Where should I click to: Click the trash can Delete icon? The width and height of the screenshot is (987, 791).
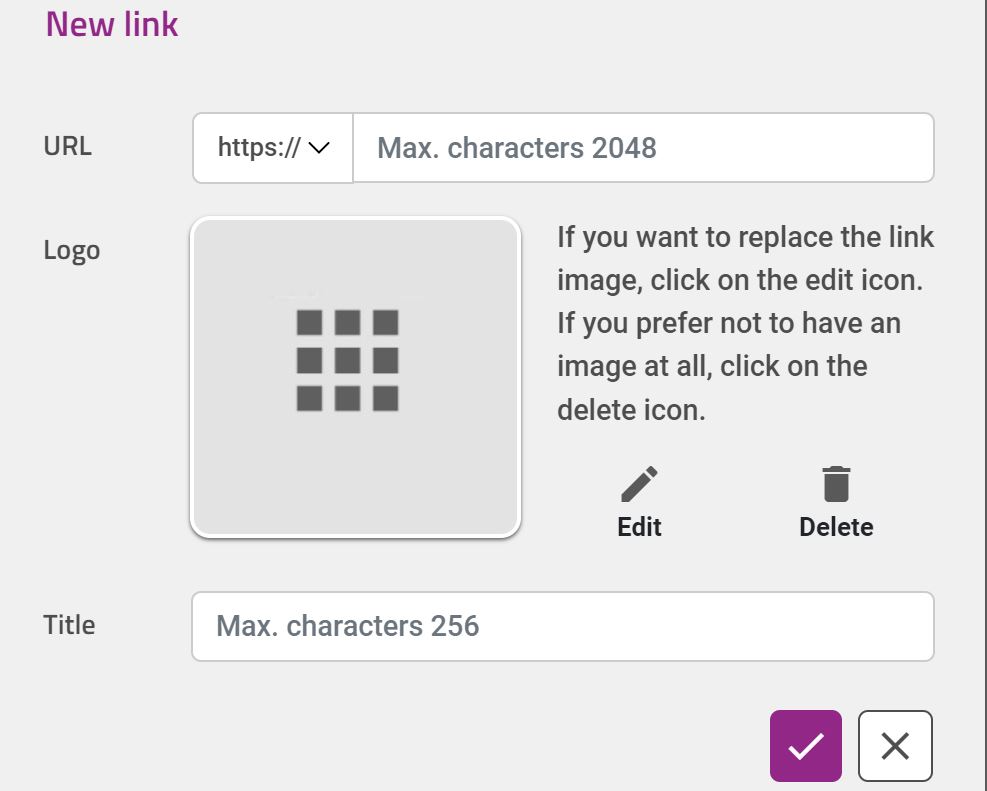(836, 484)
